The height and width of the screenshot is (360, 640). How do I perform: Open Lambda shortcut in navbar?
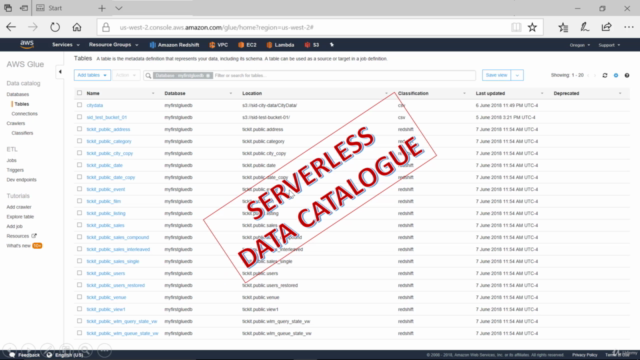280,45
